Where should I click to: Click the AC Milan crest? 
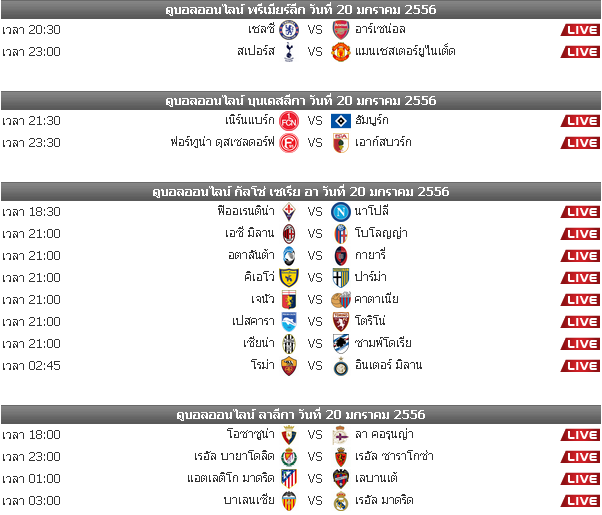289,234
